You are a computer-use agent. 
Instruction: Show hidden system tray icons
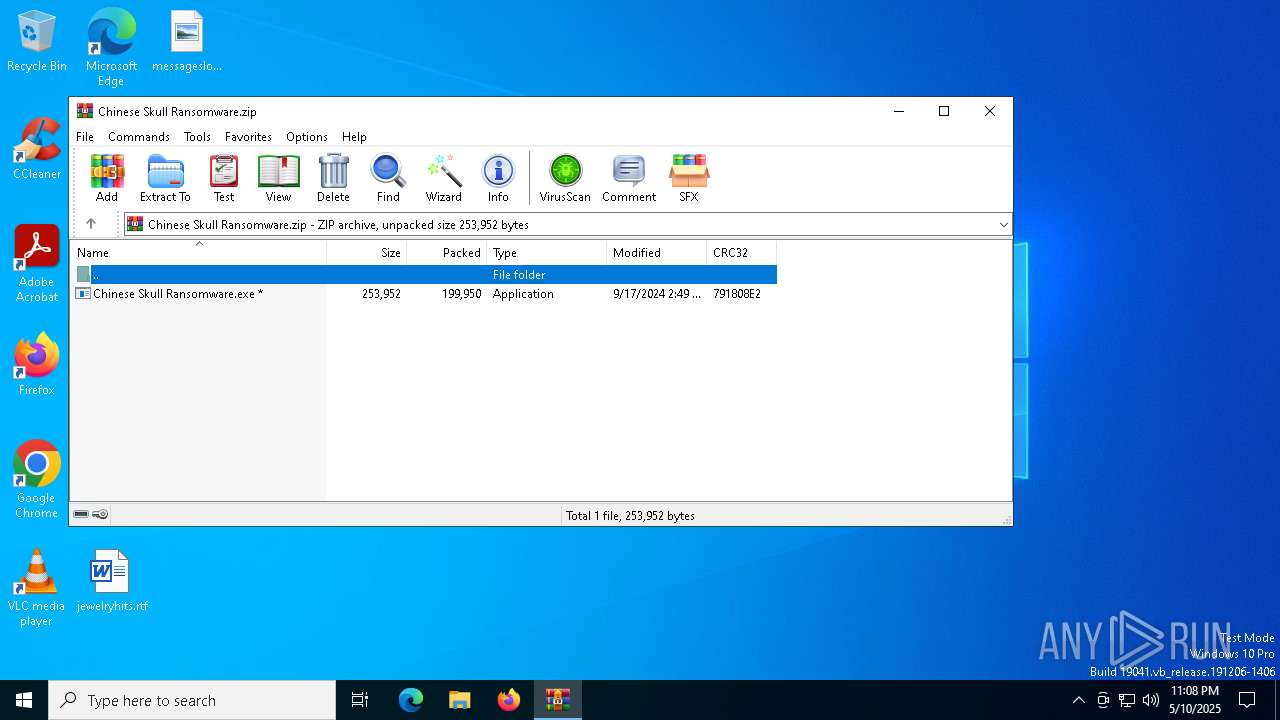coord(1078,700)
